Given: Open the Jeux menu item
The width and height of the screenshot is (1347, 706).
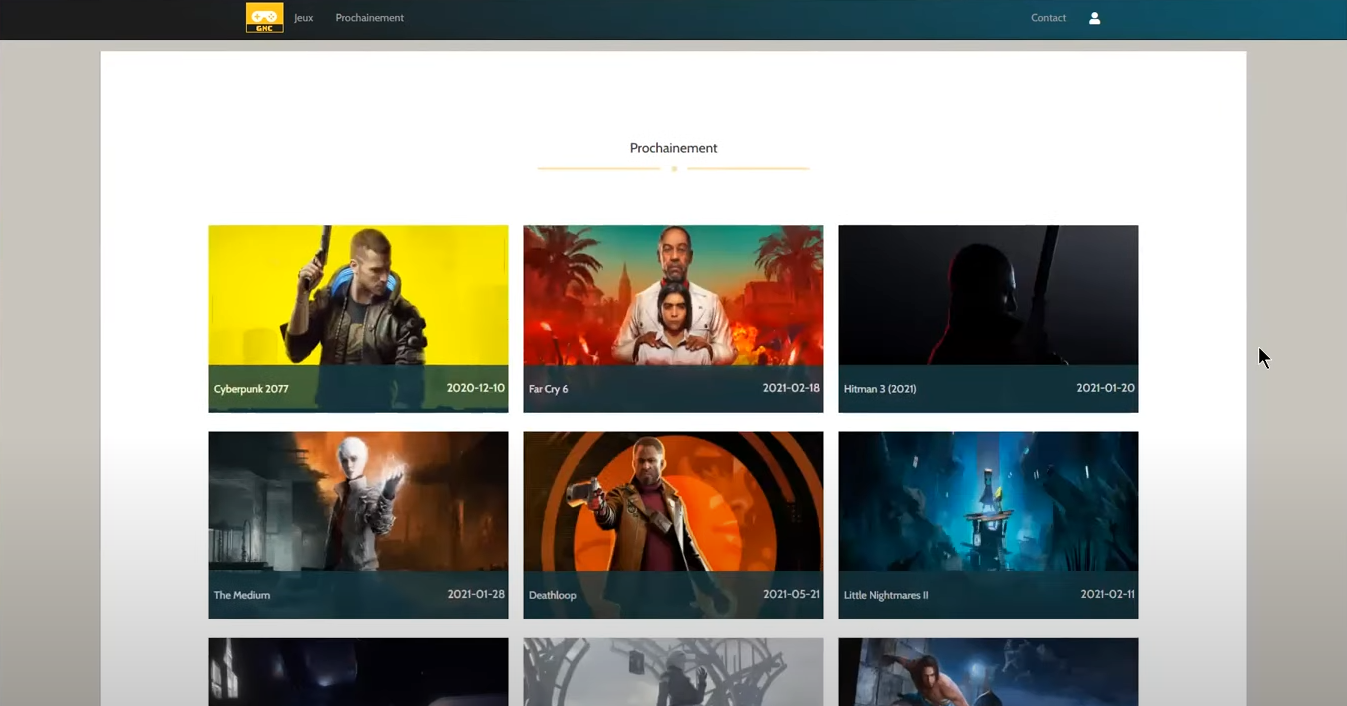Looking at the screenshot, I should pos(303,18).
